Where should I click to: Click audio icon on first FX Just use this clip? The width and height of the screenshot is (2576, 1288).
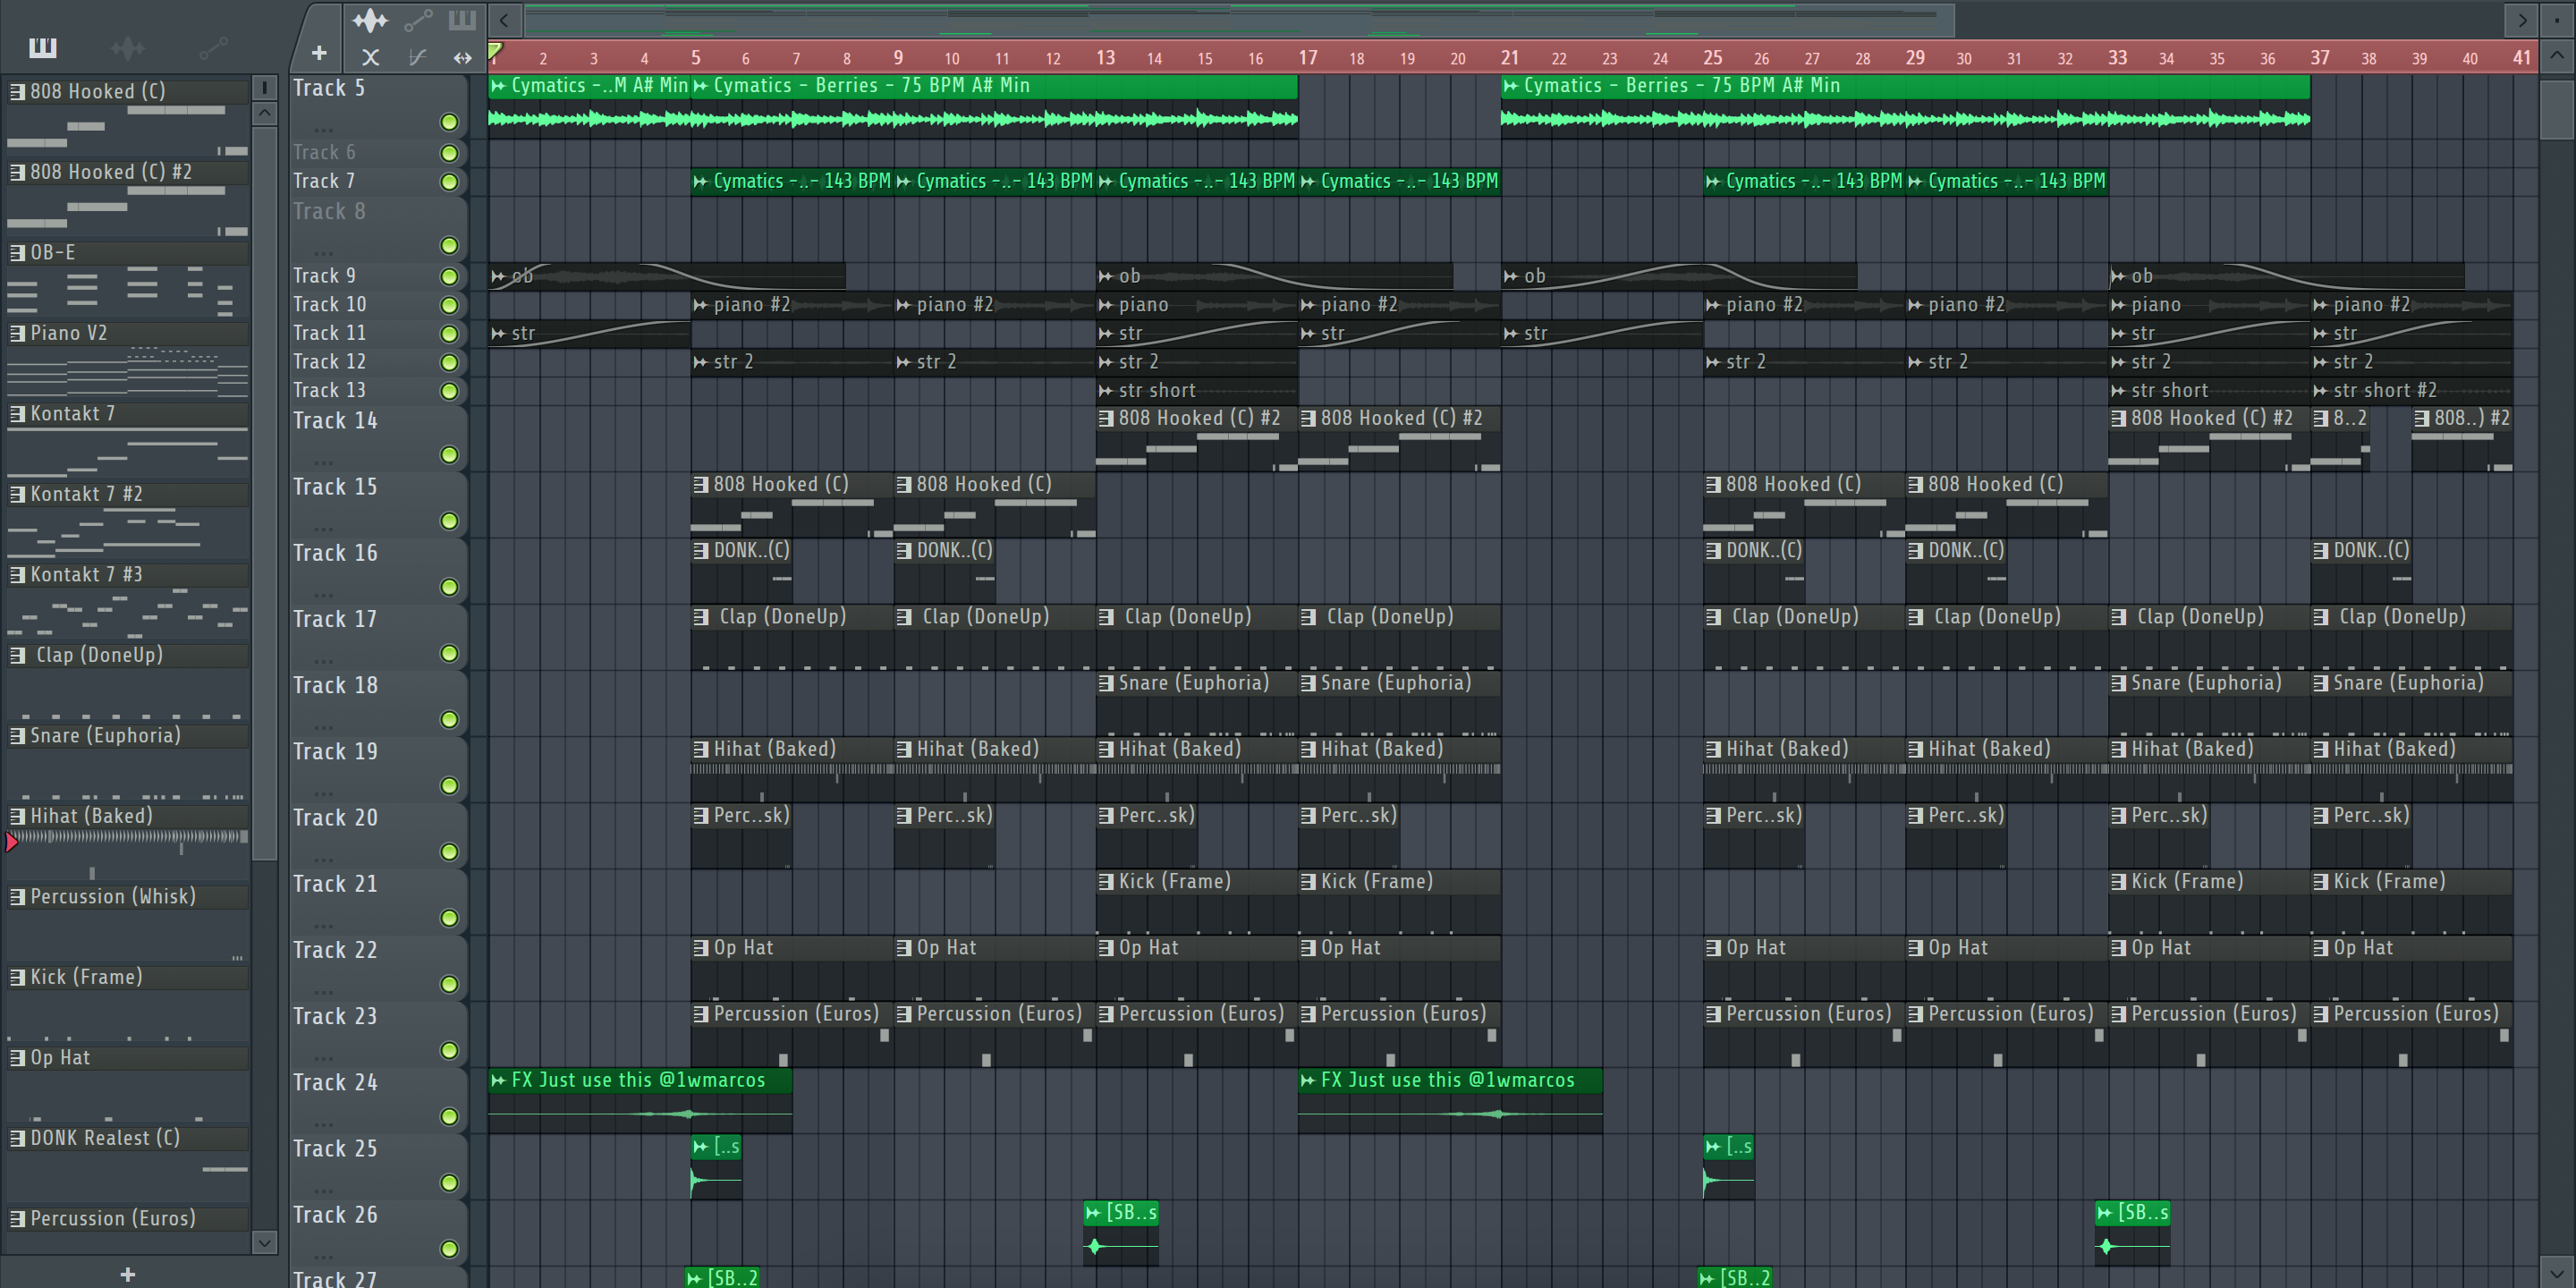pyautogui.click(x=498, y=1080)
